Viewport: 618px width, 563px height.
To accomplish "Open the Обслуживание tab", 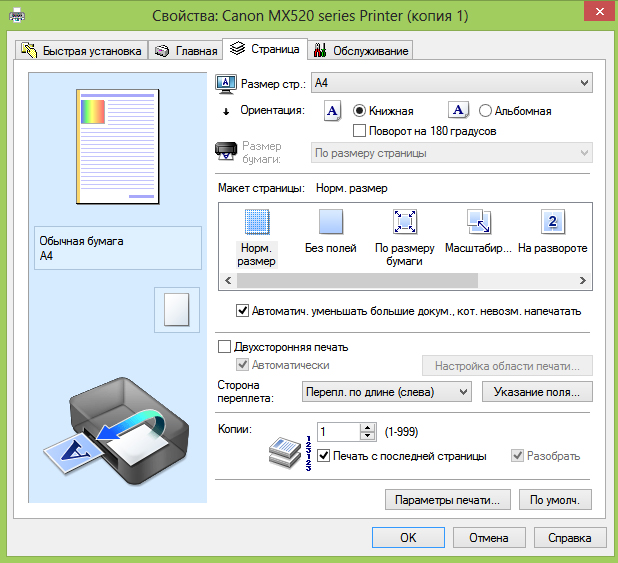I will pyautogui.click(x=360, y=50).
